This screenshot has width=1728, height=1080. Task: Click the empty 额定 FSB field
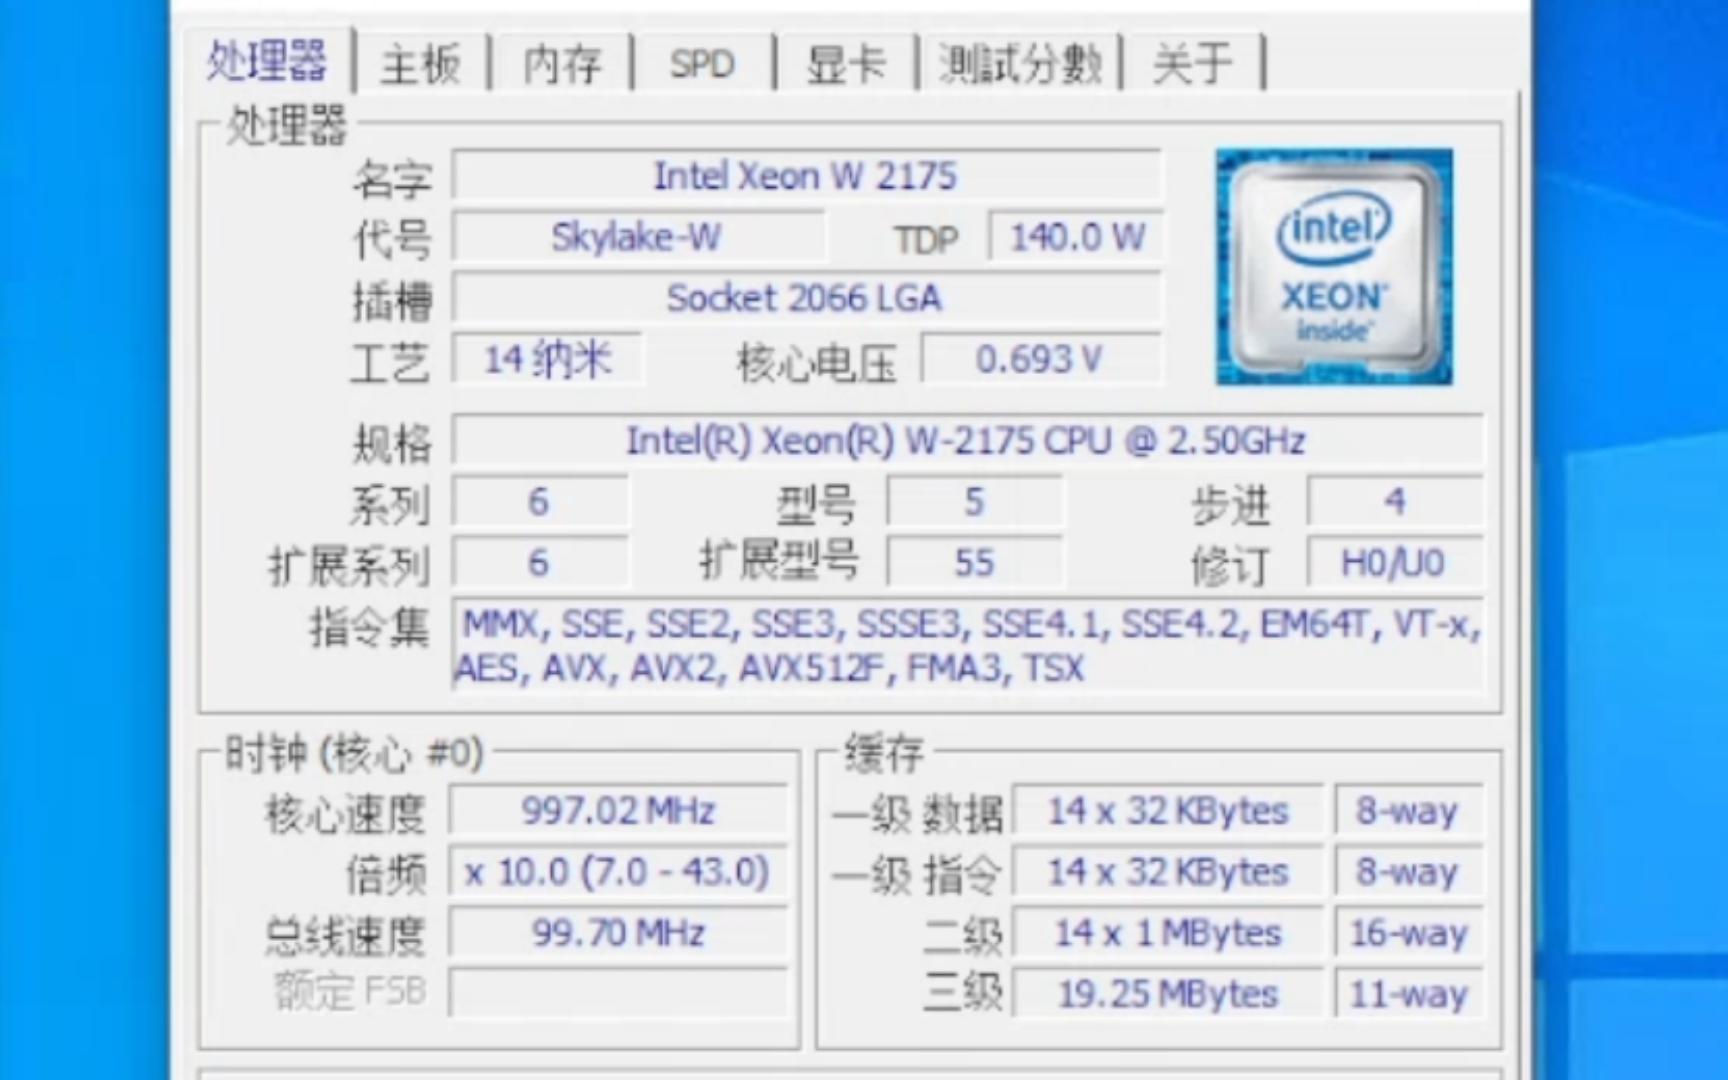tap(618, 993)
